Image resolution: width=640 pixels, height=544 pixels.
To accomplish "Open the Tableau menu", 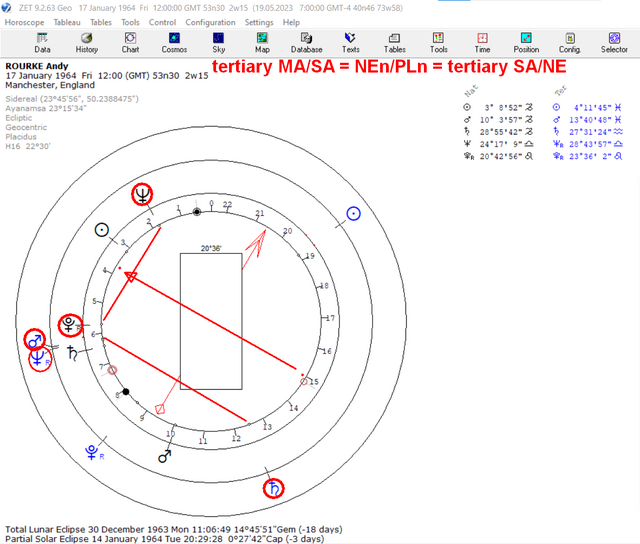I will click(x=67, y=22).
